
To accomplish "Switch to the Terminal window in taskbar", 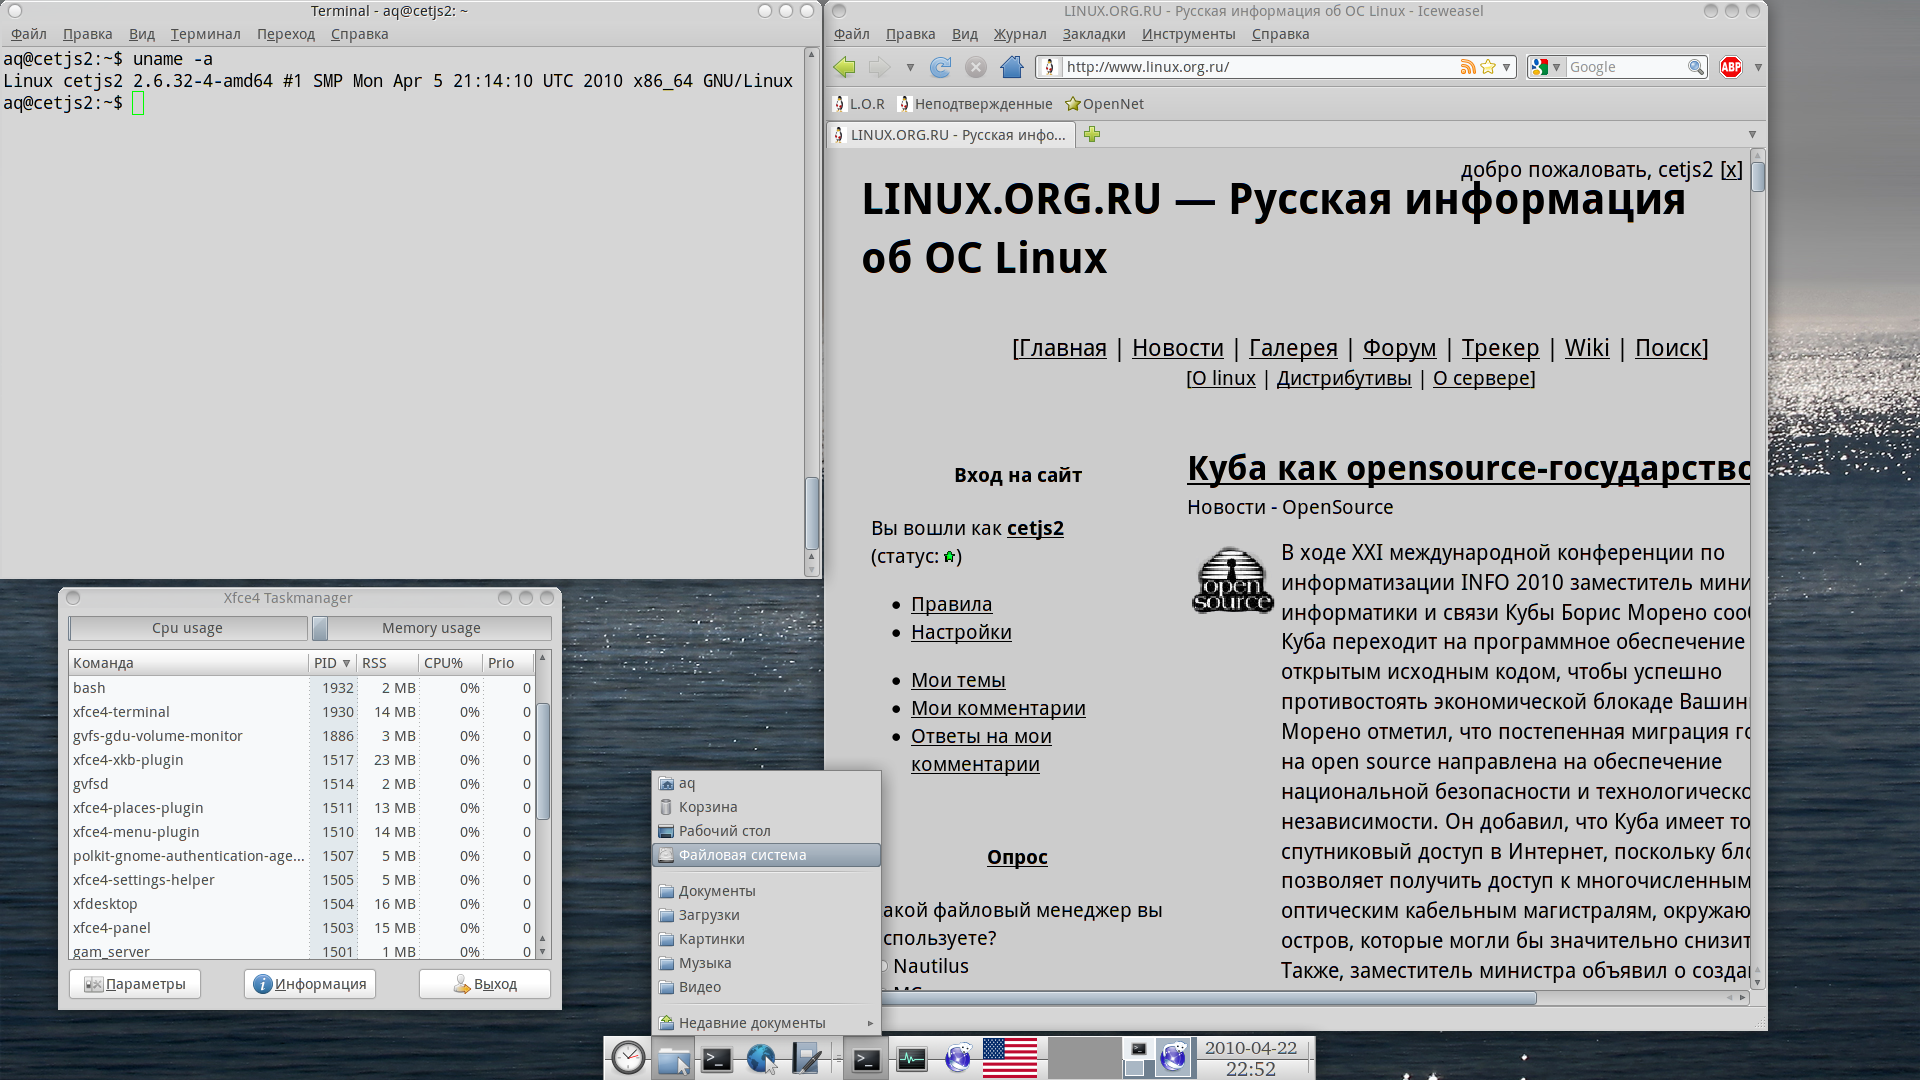I will coord(866,1058).
